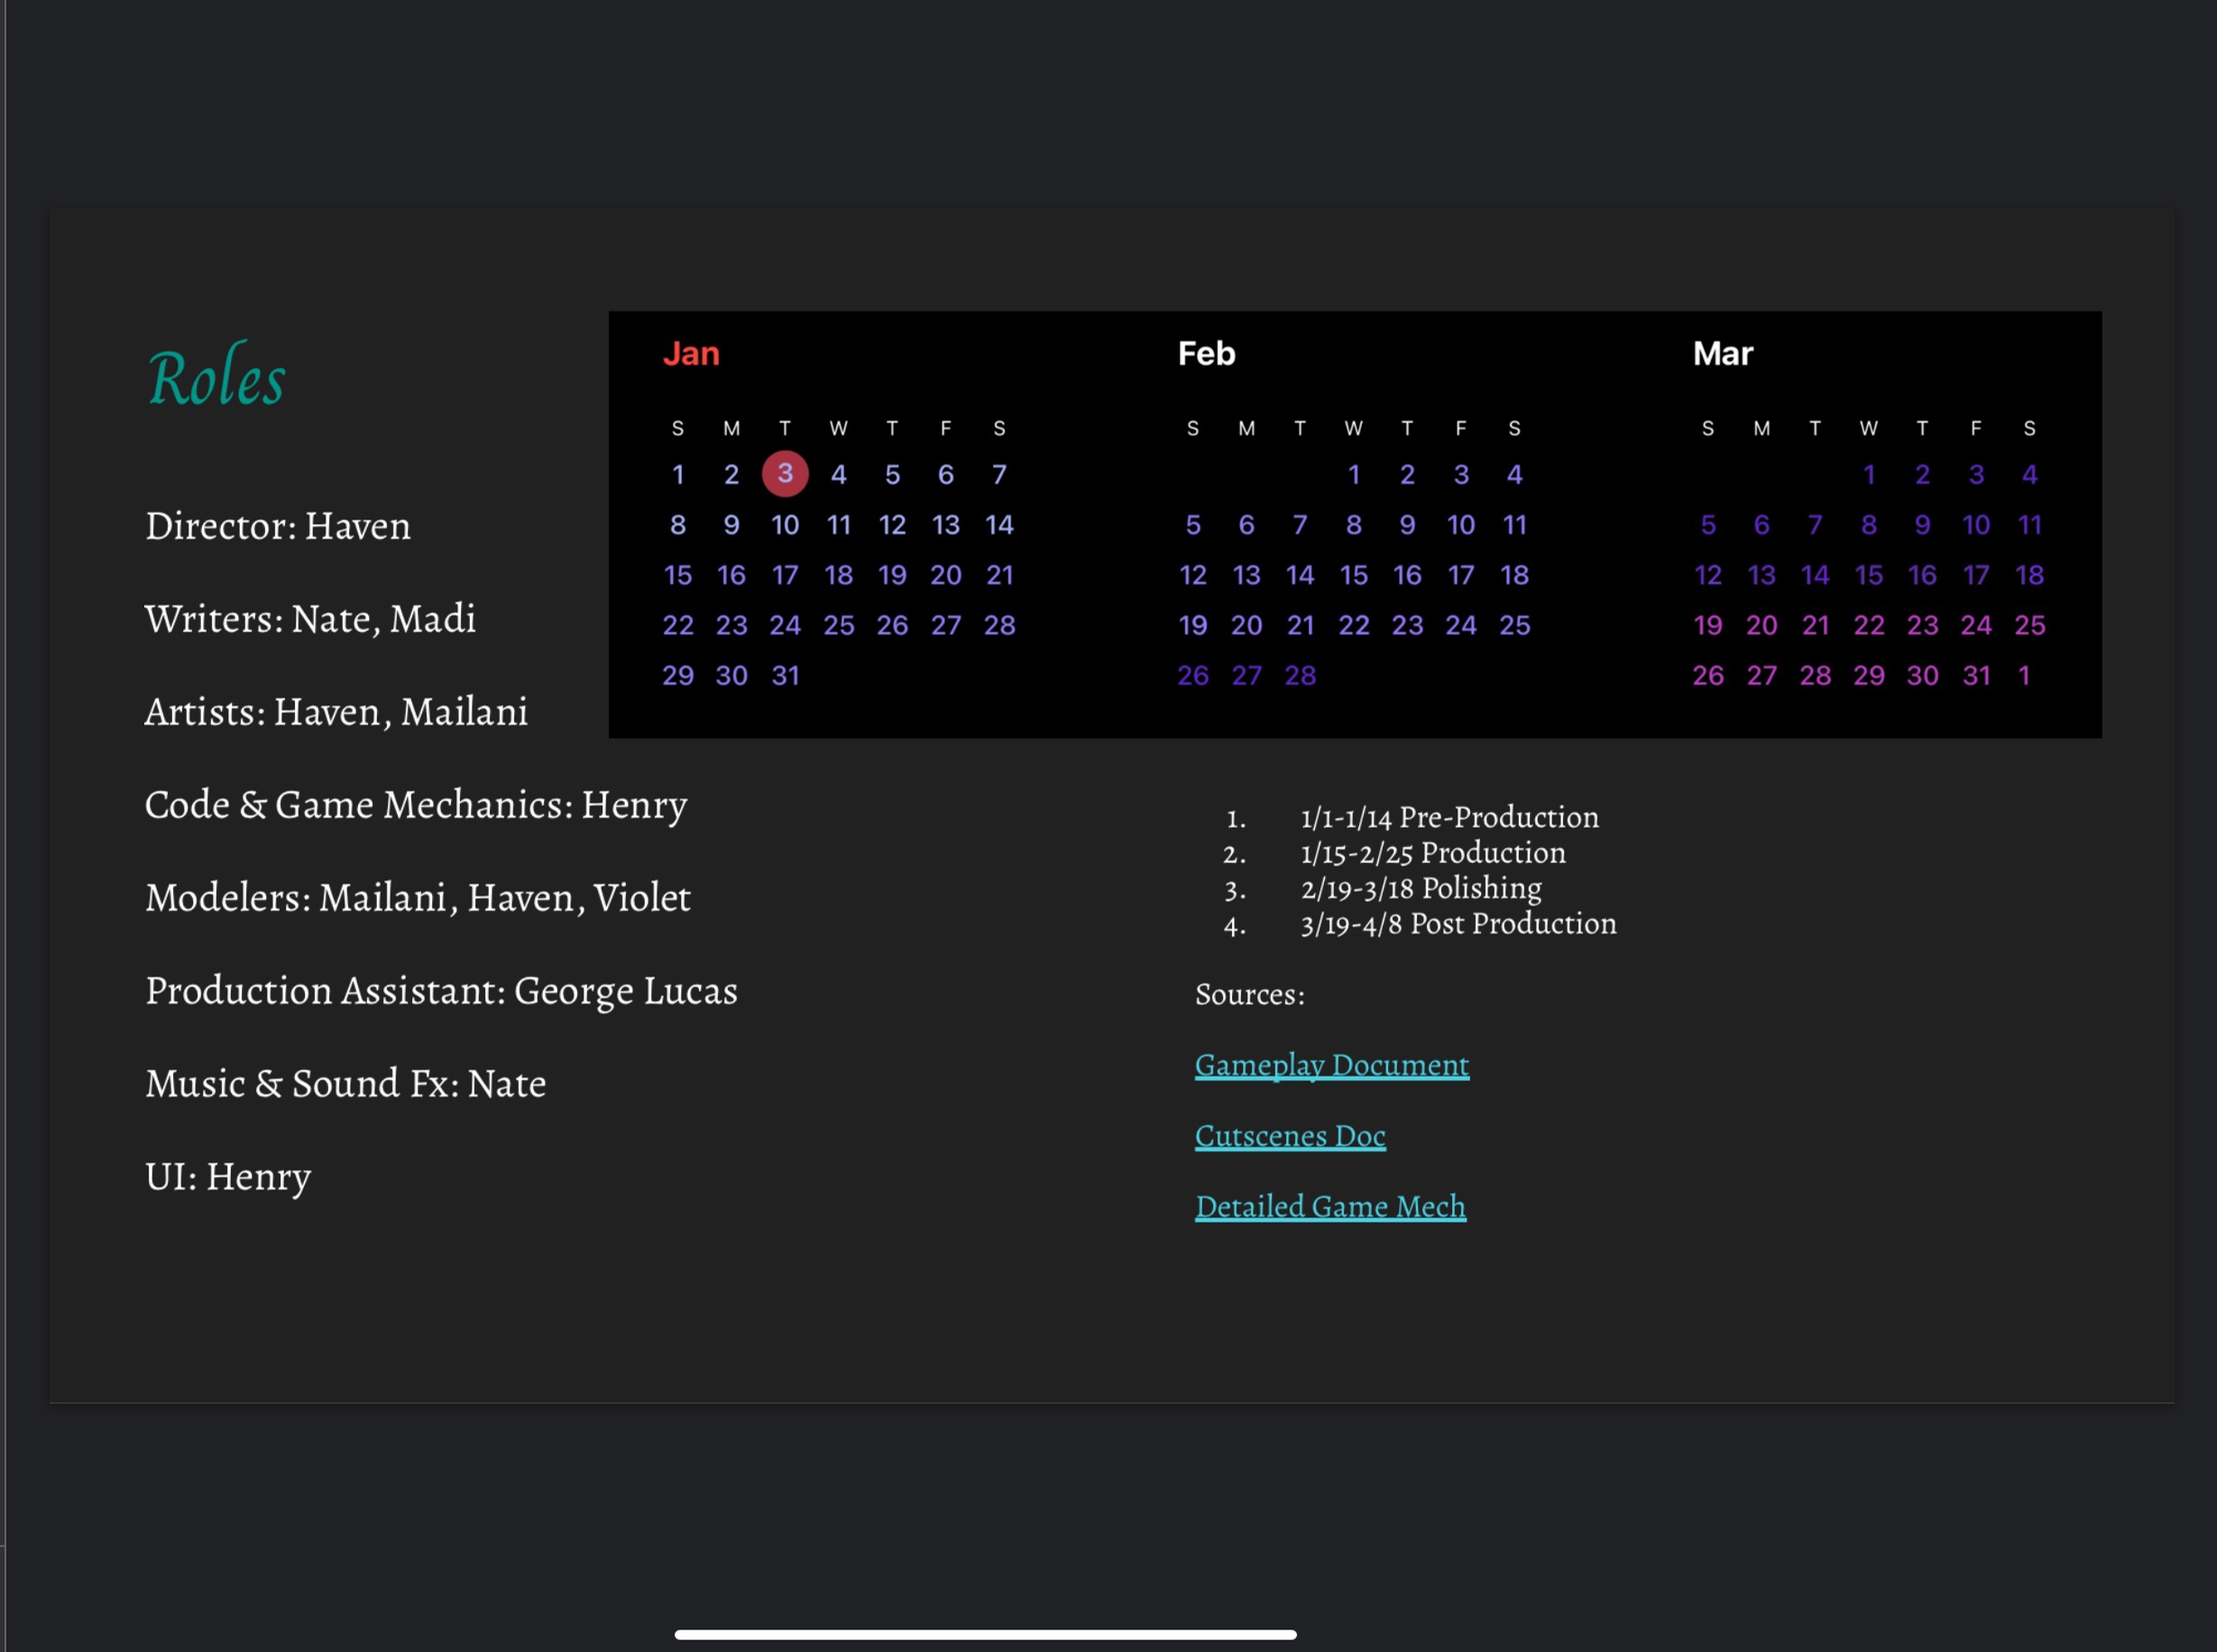
Task: Click the 1/1-1/14 Pre-Production list item
Action: 1449,818
